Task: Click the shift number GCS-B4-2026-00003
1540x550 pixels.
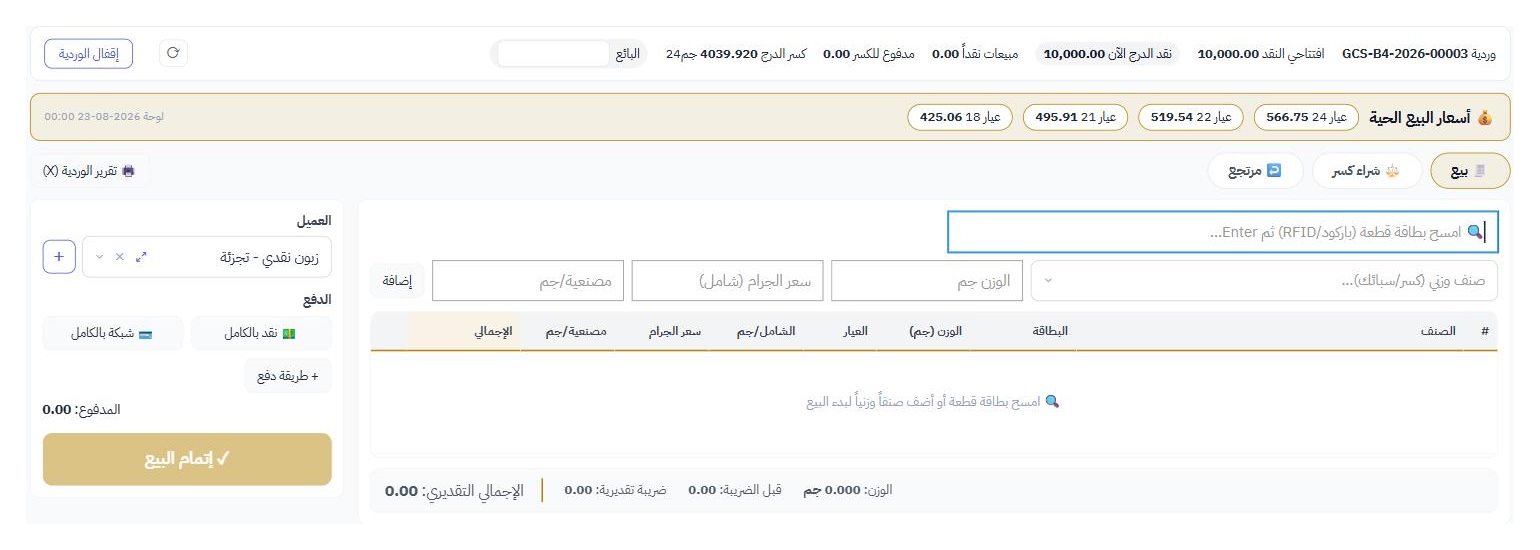Action: coord(1404,54)
